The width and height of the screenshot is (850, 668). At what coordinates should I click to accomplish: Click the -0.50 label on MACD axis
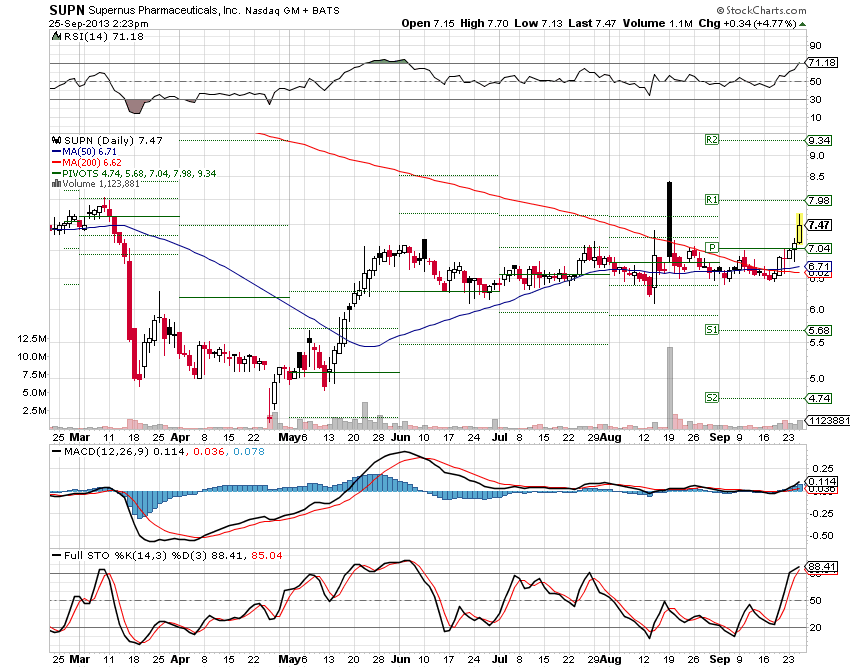822,536
